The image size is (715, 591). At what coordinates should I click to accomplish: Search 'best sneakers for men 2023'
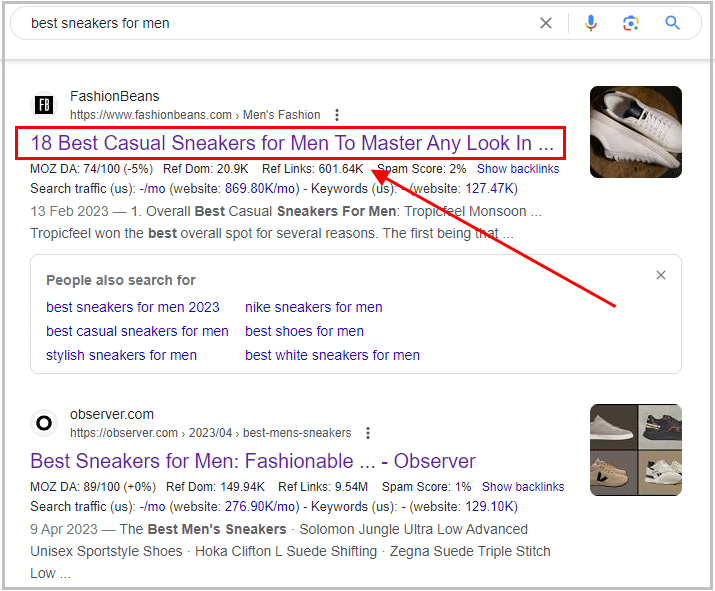coord(133,307)
